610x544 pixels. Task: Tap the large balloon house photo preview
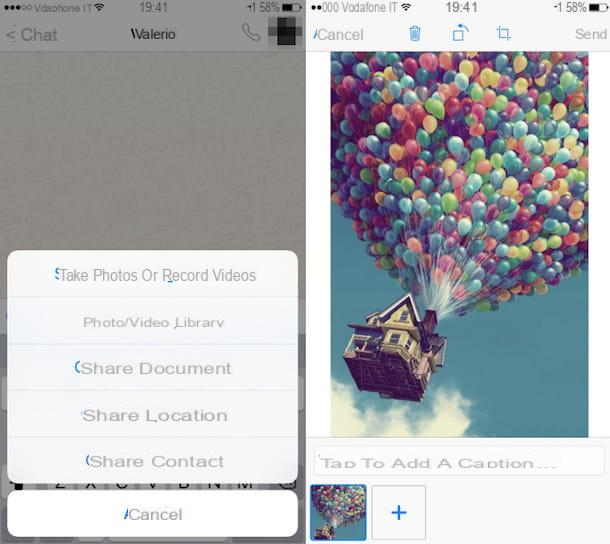(459, 244)
